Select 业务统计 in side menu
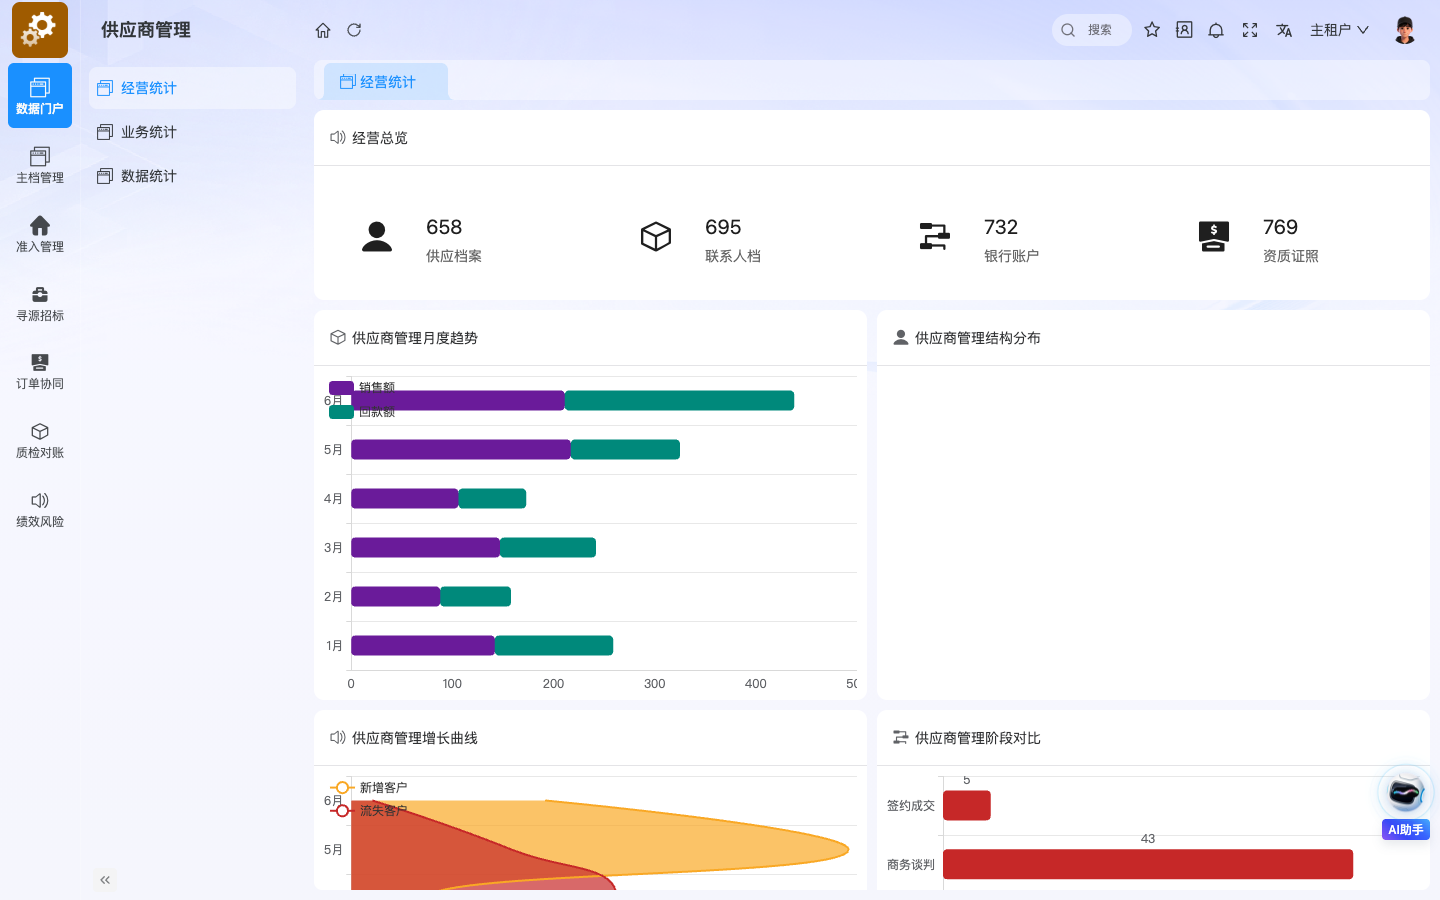Viewport: 1440px width, 900px height. pyautogui.click(x=192, y=132)
